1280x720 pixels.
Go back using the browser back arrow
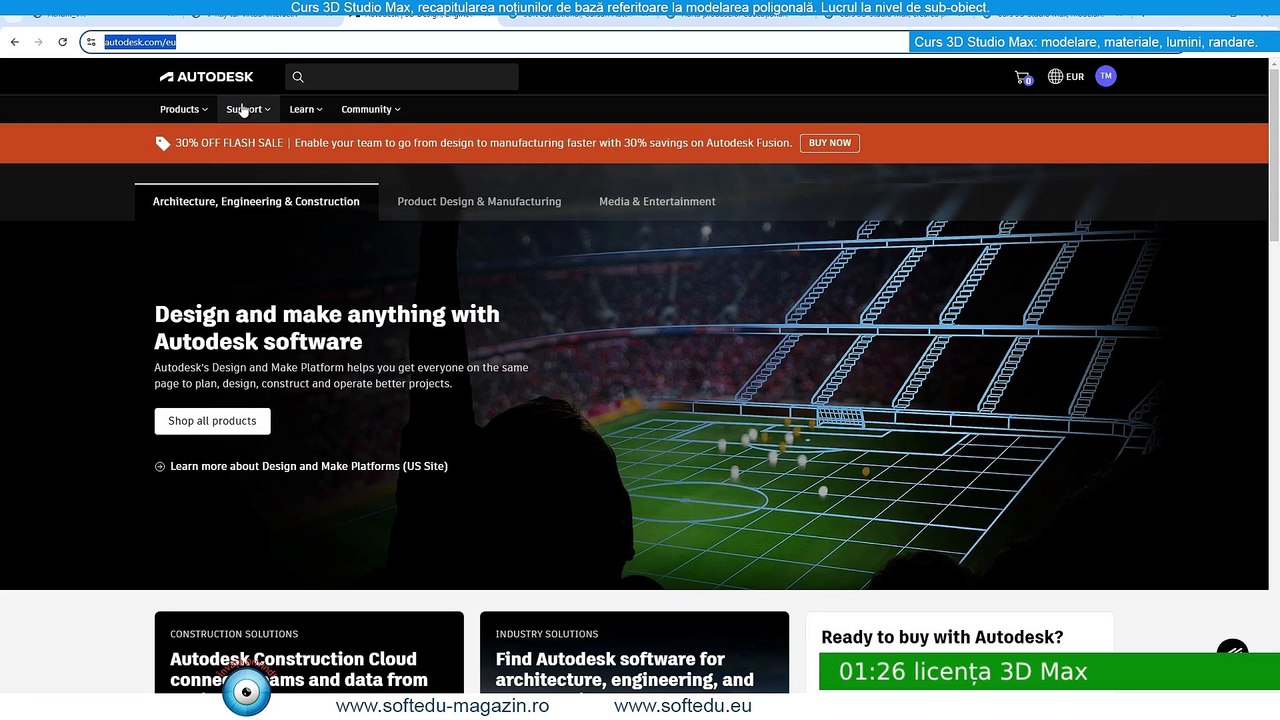[x=14, y=42]
